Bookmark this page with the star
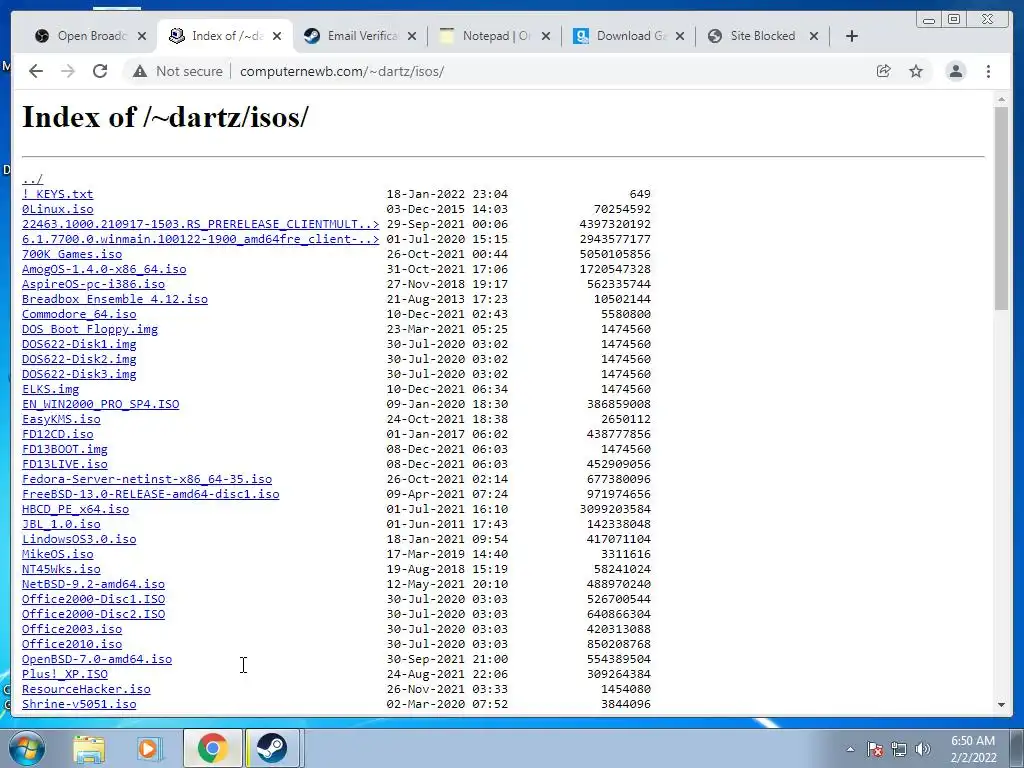1024x768 pixels. tap(916, 71)
